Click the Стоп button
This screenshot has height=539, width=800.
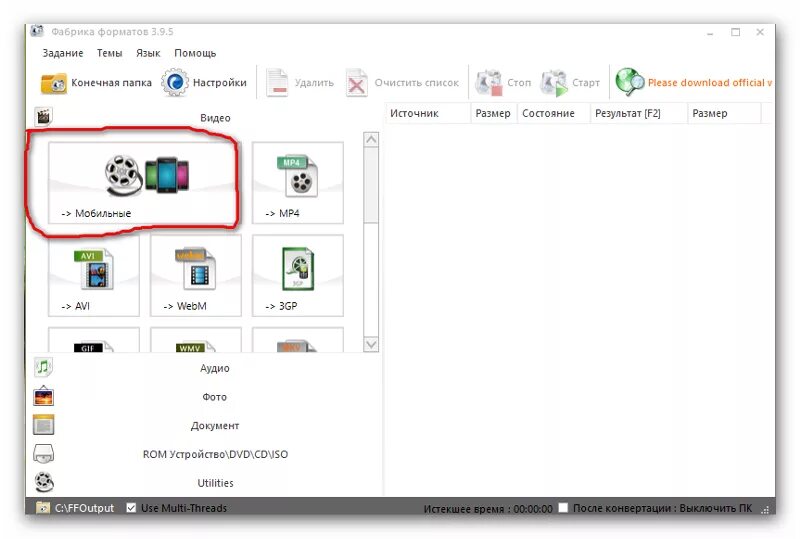(x=504, y=83)
